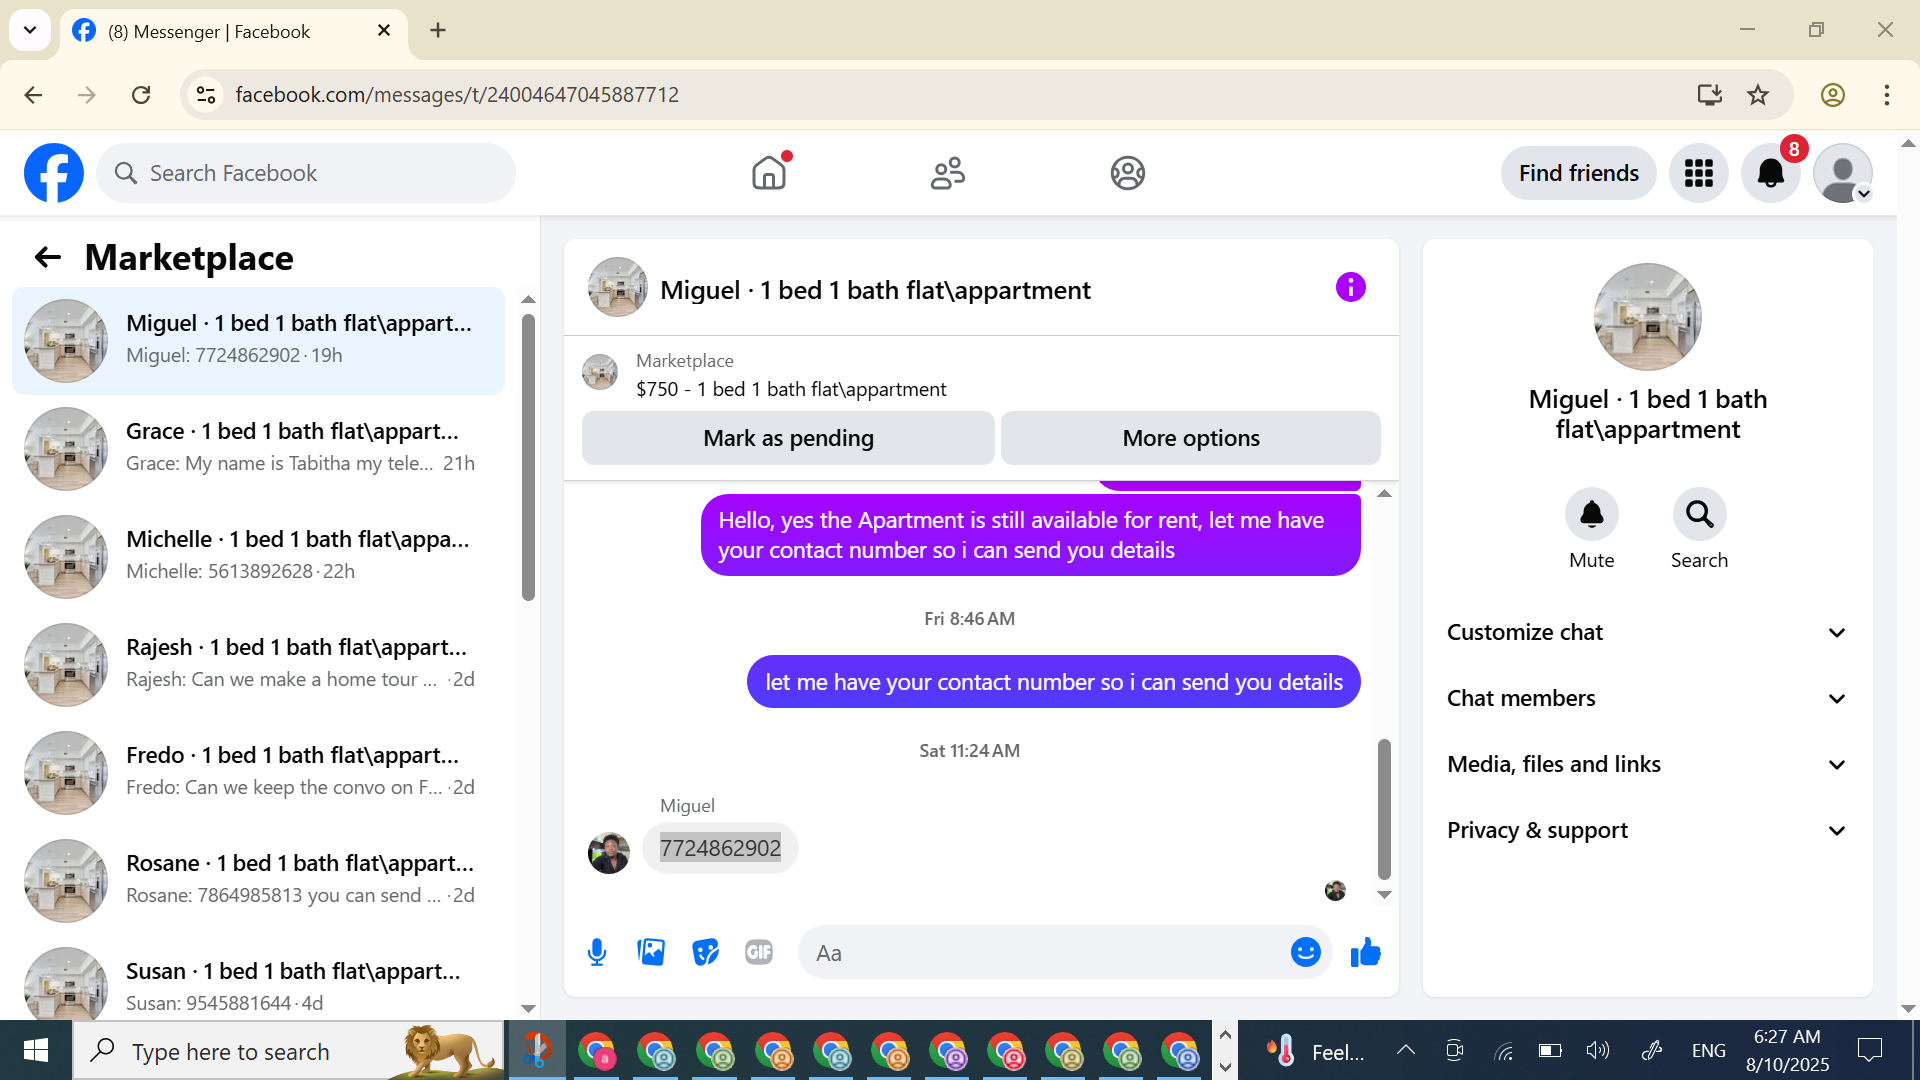Open the Friends tab
Viewport: 1920px width, 1080px height.
[x=947, y=173]
